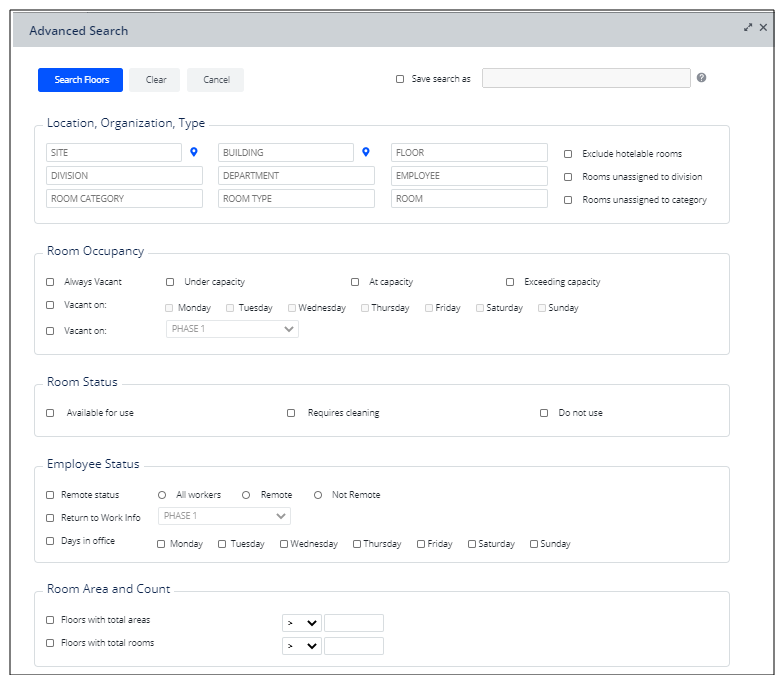Enable Vacant on phase checkbox
The image size is (775, 675).
pos(50,331)
